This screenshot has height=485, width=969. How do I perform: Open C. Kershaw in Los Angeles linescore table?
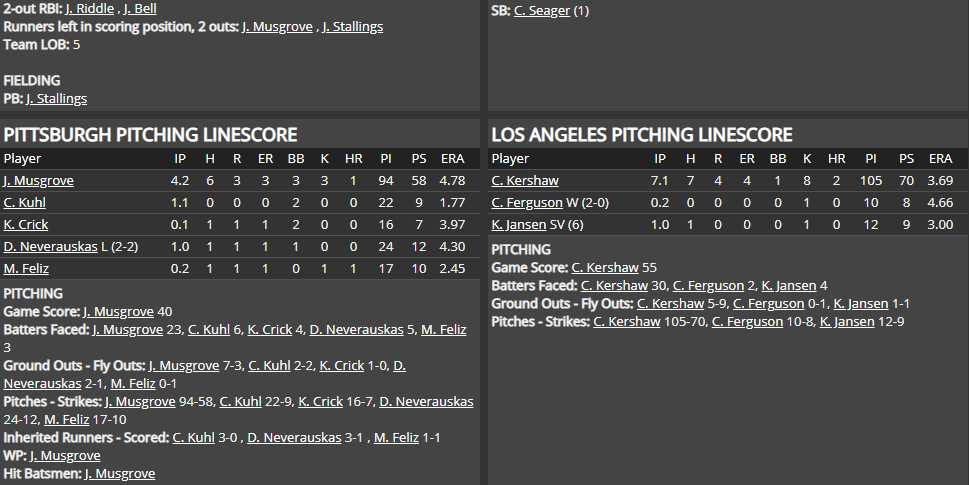[x=525, y=181]
